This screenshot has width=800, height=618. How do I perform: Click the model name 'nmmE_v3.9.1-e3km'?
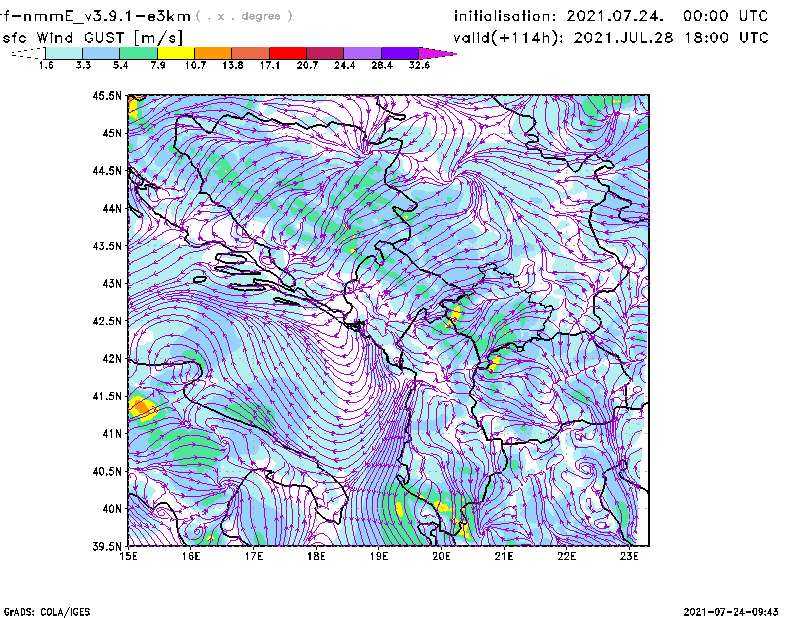(106, 16)
